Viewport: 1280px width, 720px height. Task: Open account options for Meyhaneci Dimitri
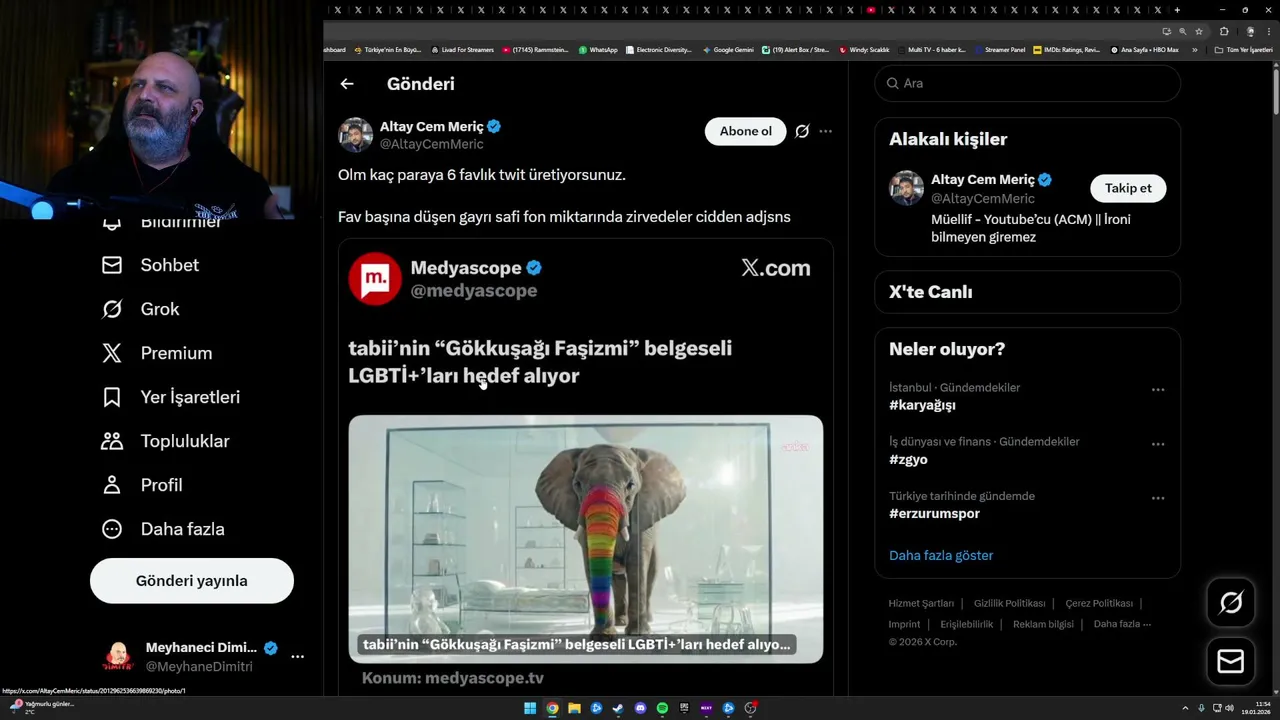tap(297, 657)
